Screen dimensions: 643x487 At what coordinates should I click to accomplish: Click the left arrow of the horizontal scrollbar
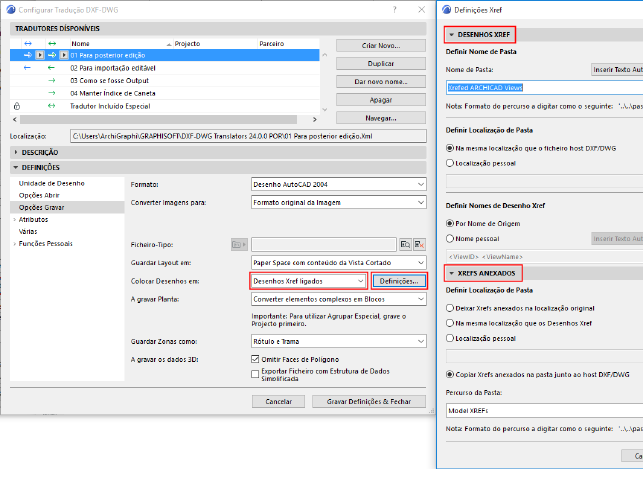tap(15, 119)
